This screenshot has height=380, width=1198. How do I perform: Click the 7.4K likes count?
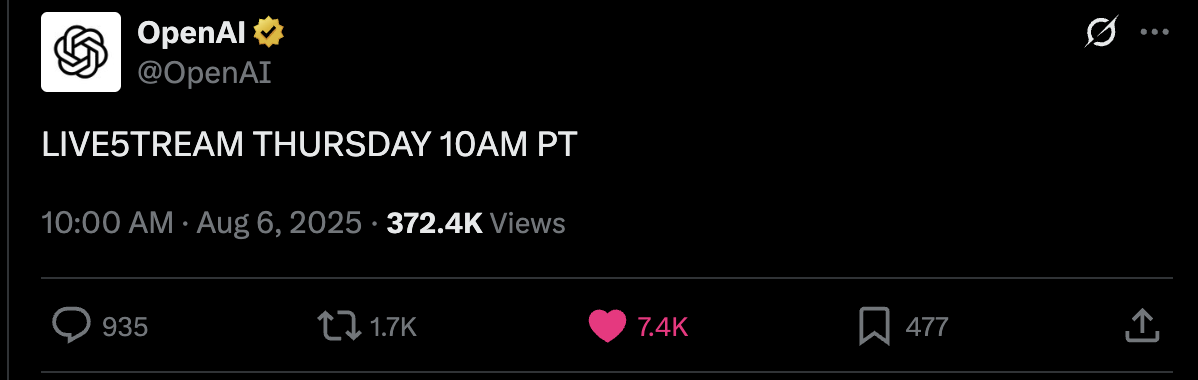click(x=662, y=327)
